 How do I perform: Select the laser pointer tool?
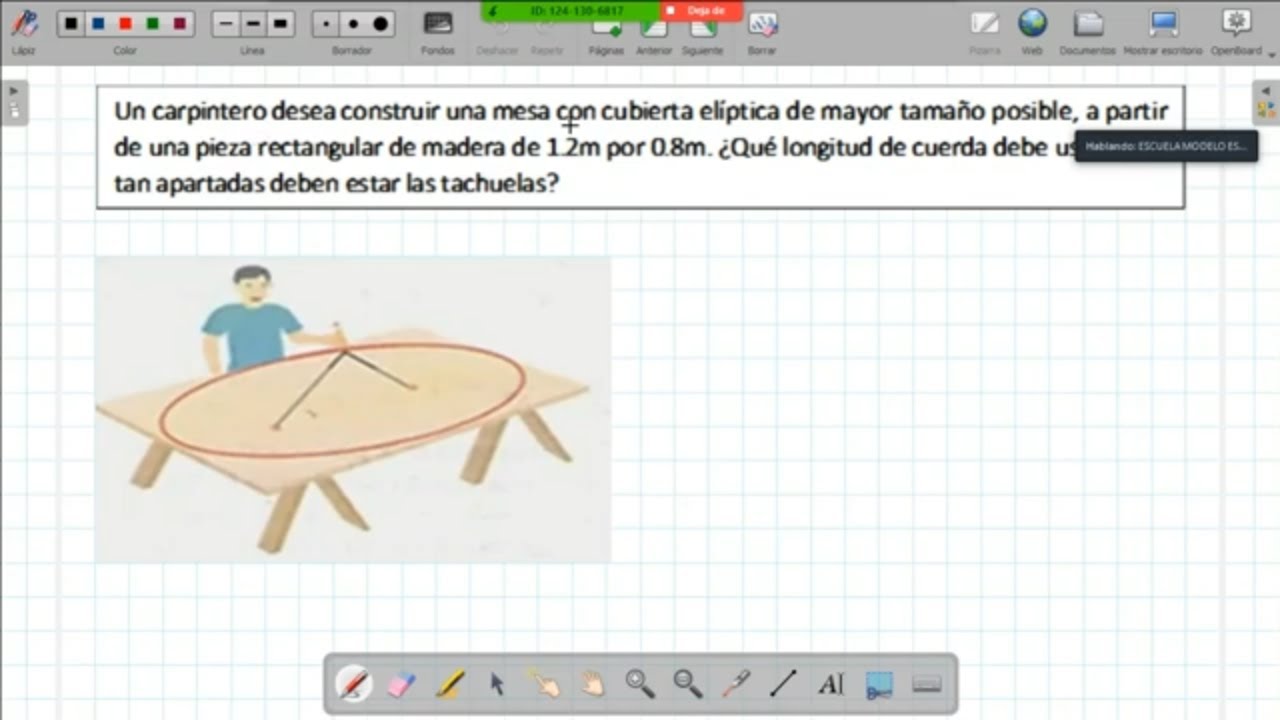736,684
